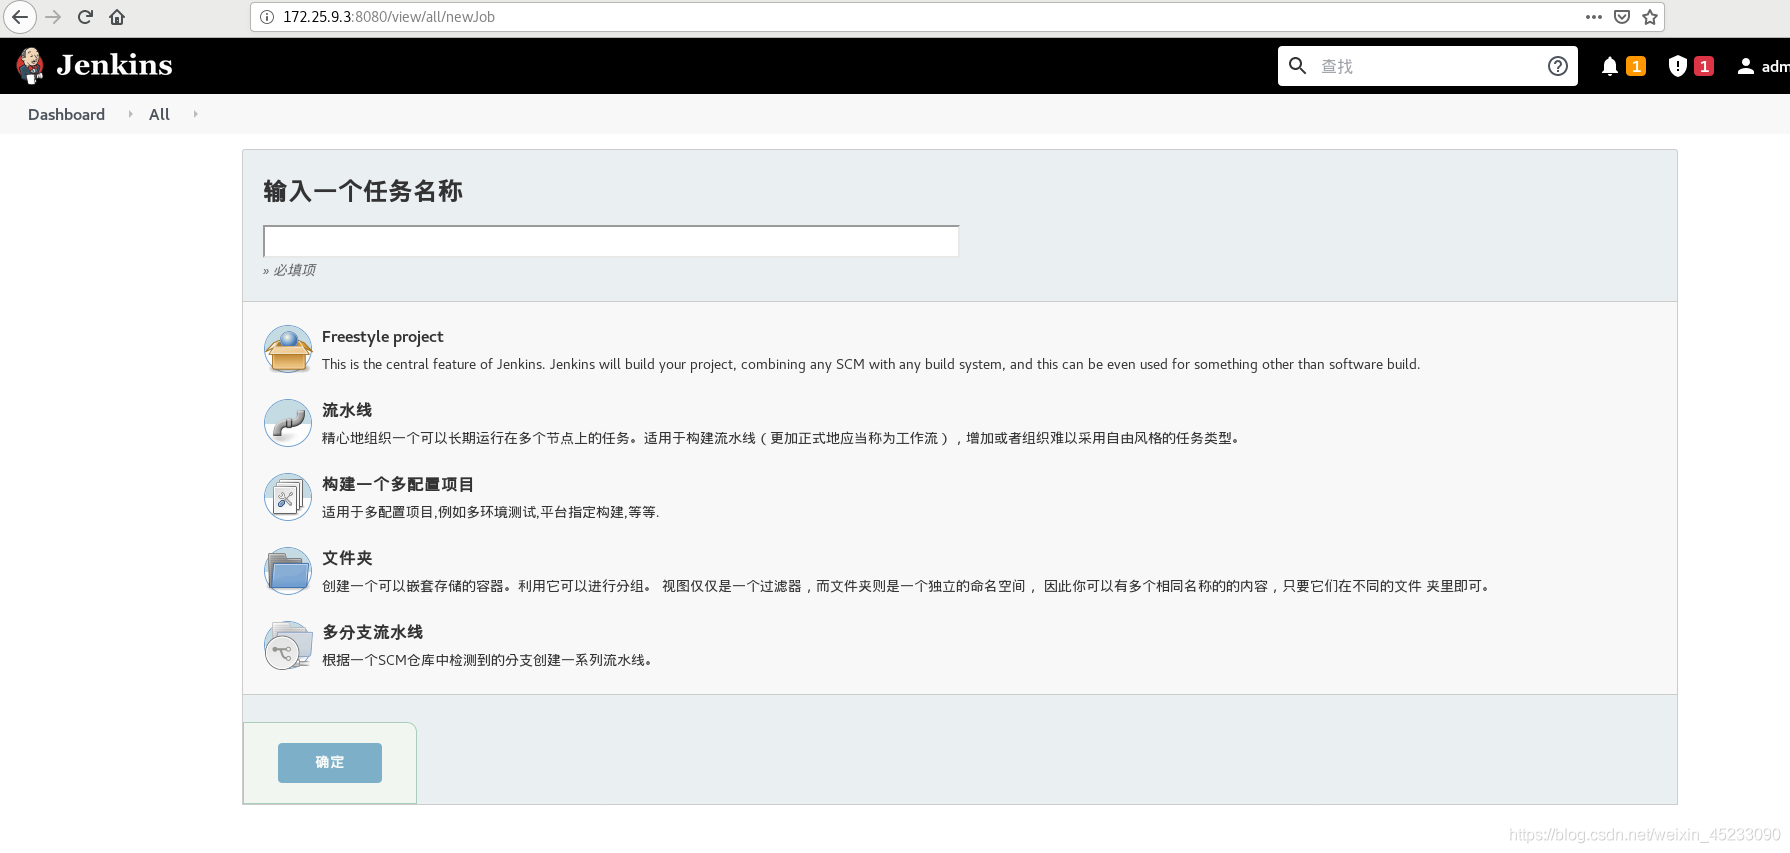
Task: Click the browser home icon
Action: tap(117, 17)
